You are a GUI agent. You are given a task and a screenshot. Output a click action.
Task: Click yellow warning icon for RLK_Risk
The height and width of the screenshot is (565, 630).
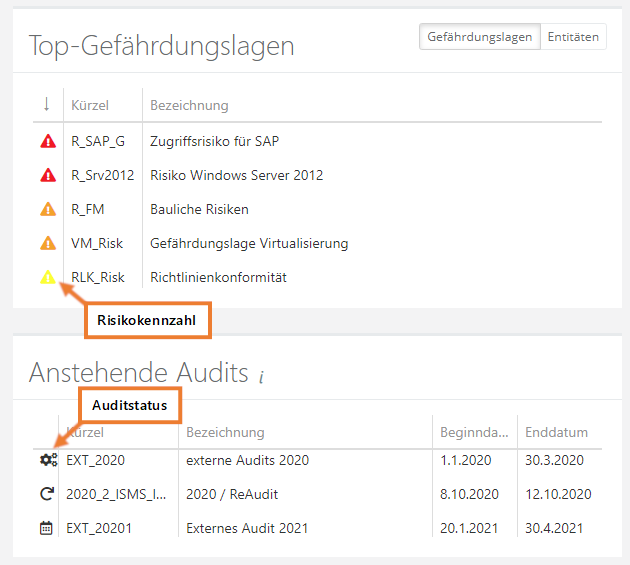click(x=47, y=277)
